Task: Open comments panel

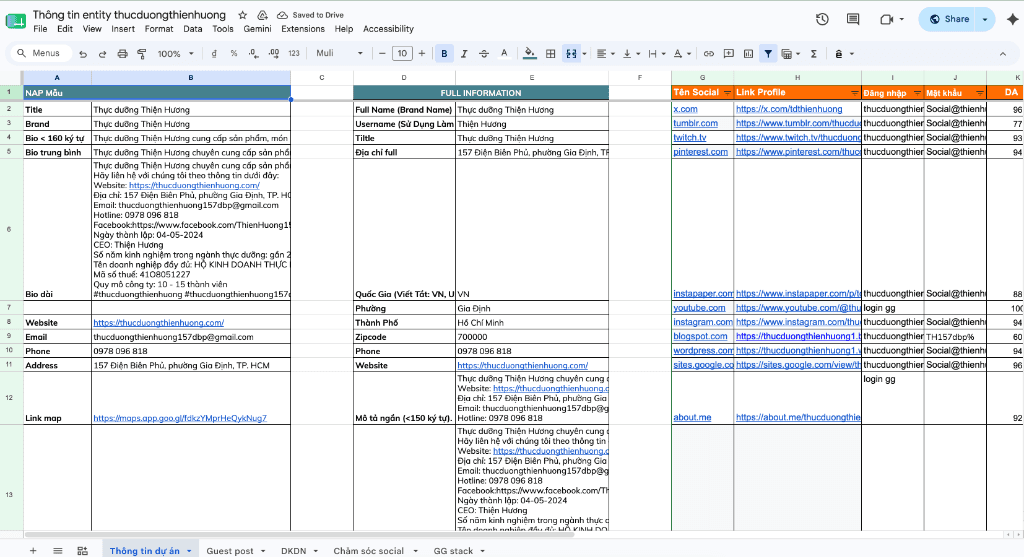Action: tap(853, 20)
